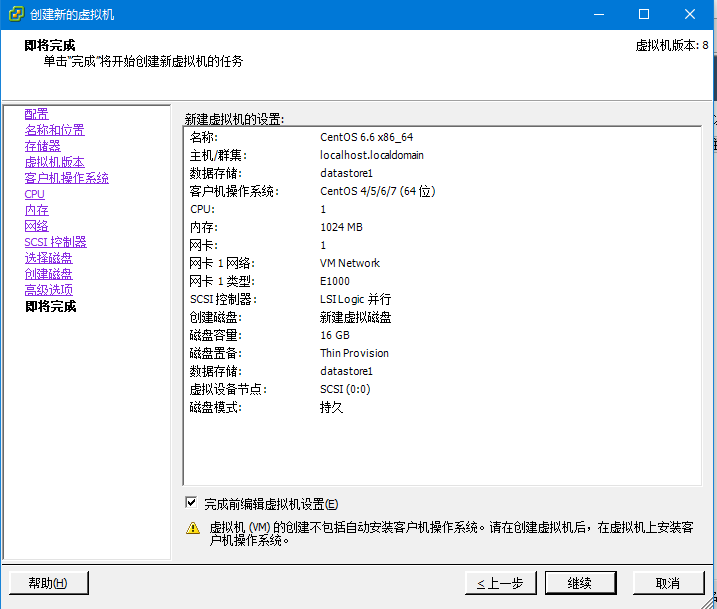Click the yellow warning triangle icon
This screenshot has height=609, width=717.
point(193,528)
